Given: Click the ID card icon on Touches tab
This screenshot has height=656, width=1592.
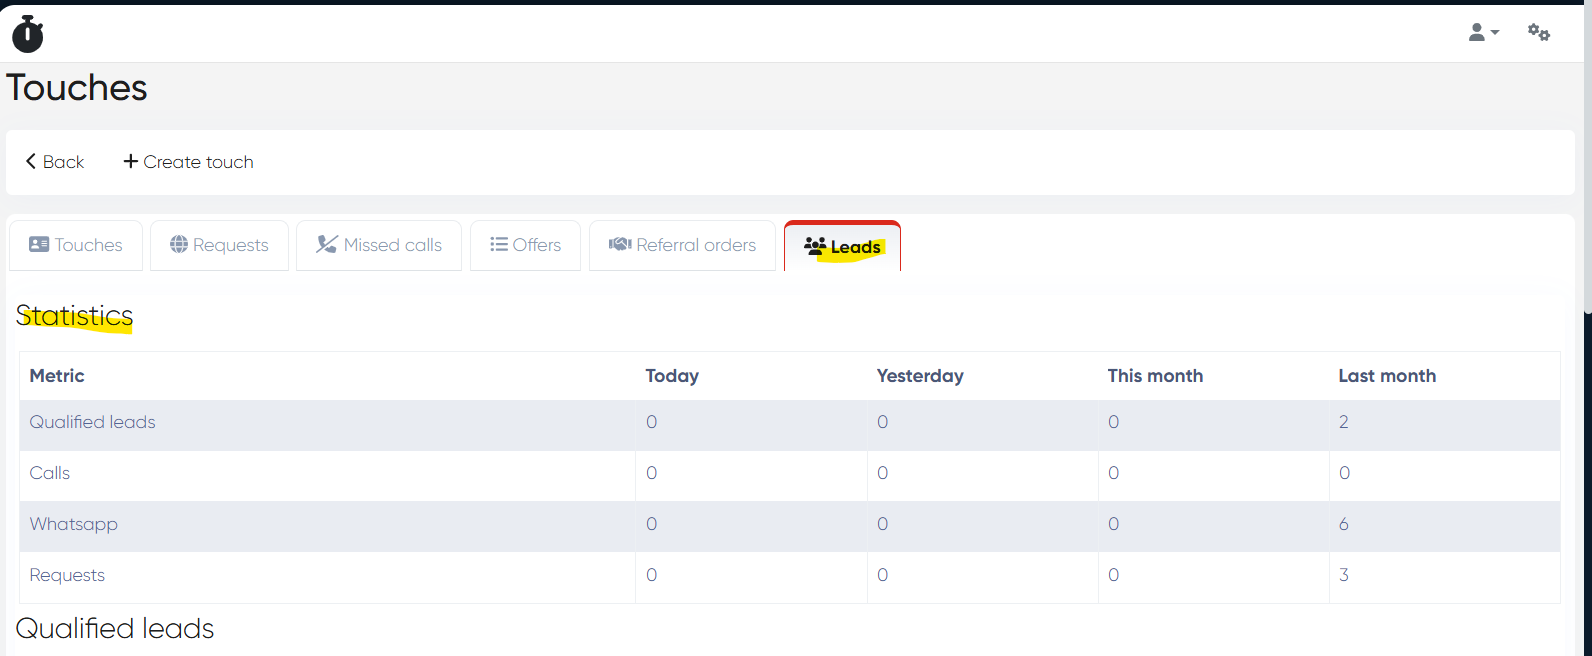Looking at the screenshot, I should 39,244.
